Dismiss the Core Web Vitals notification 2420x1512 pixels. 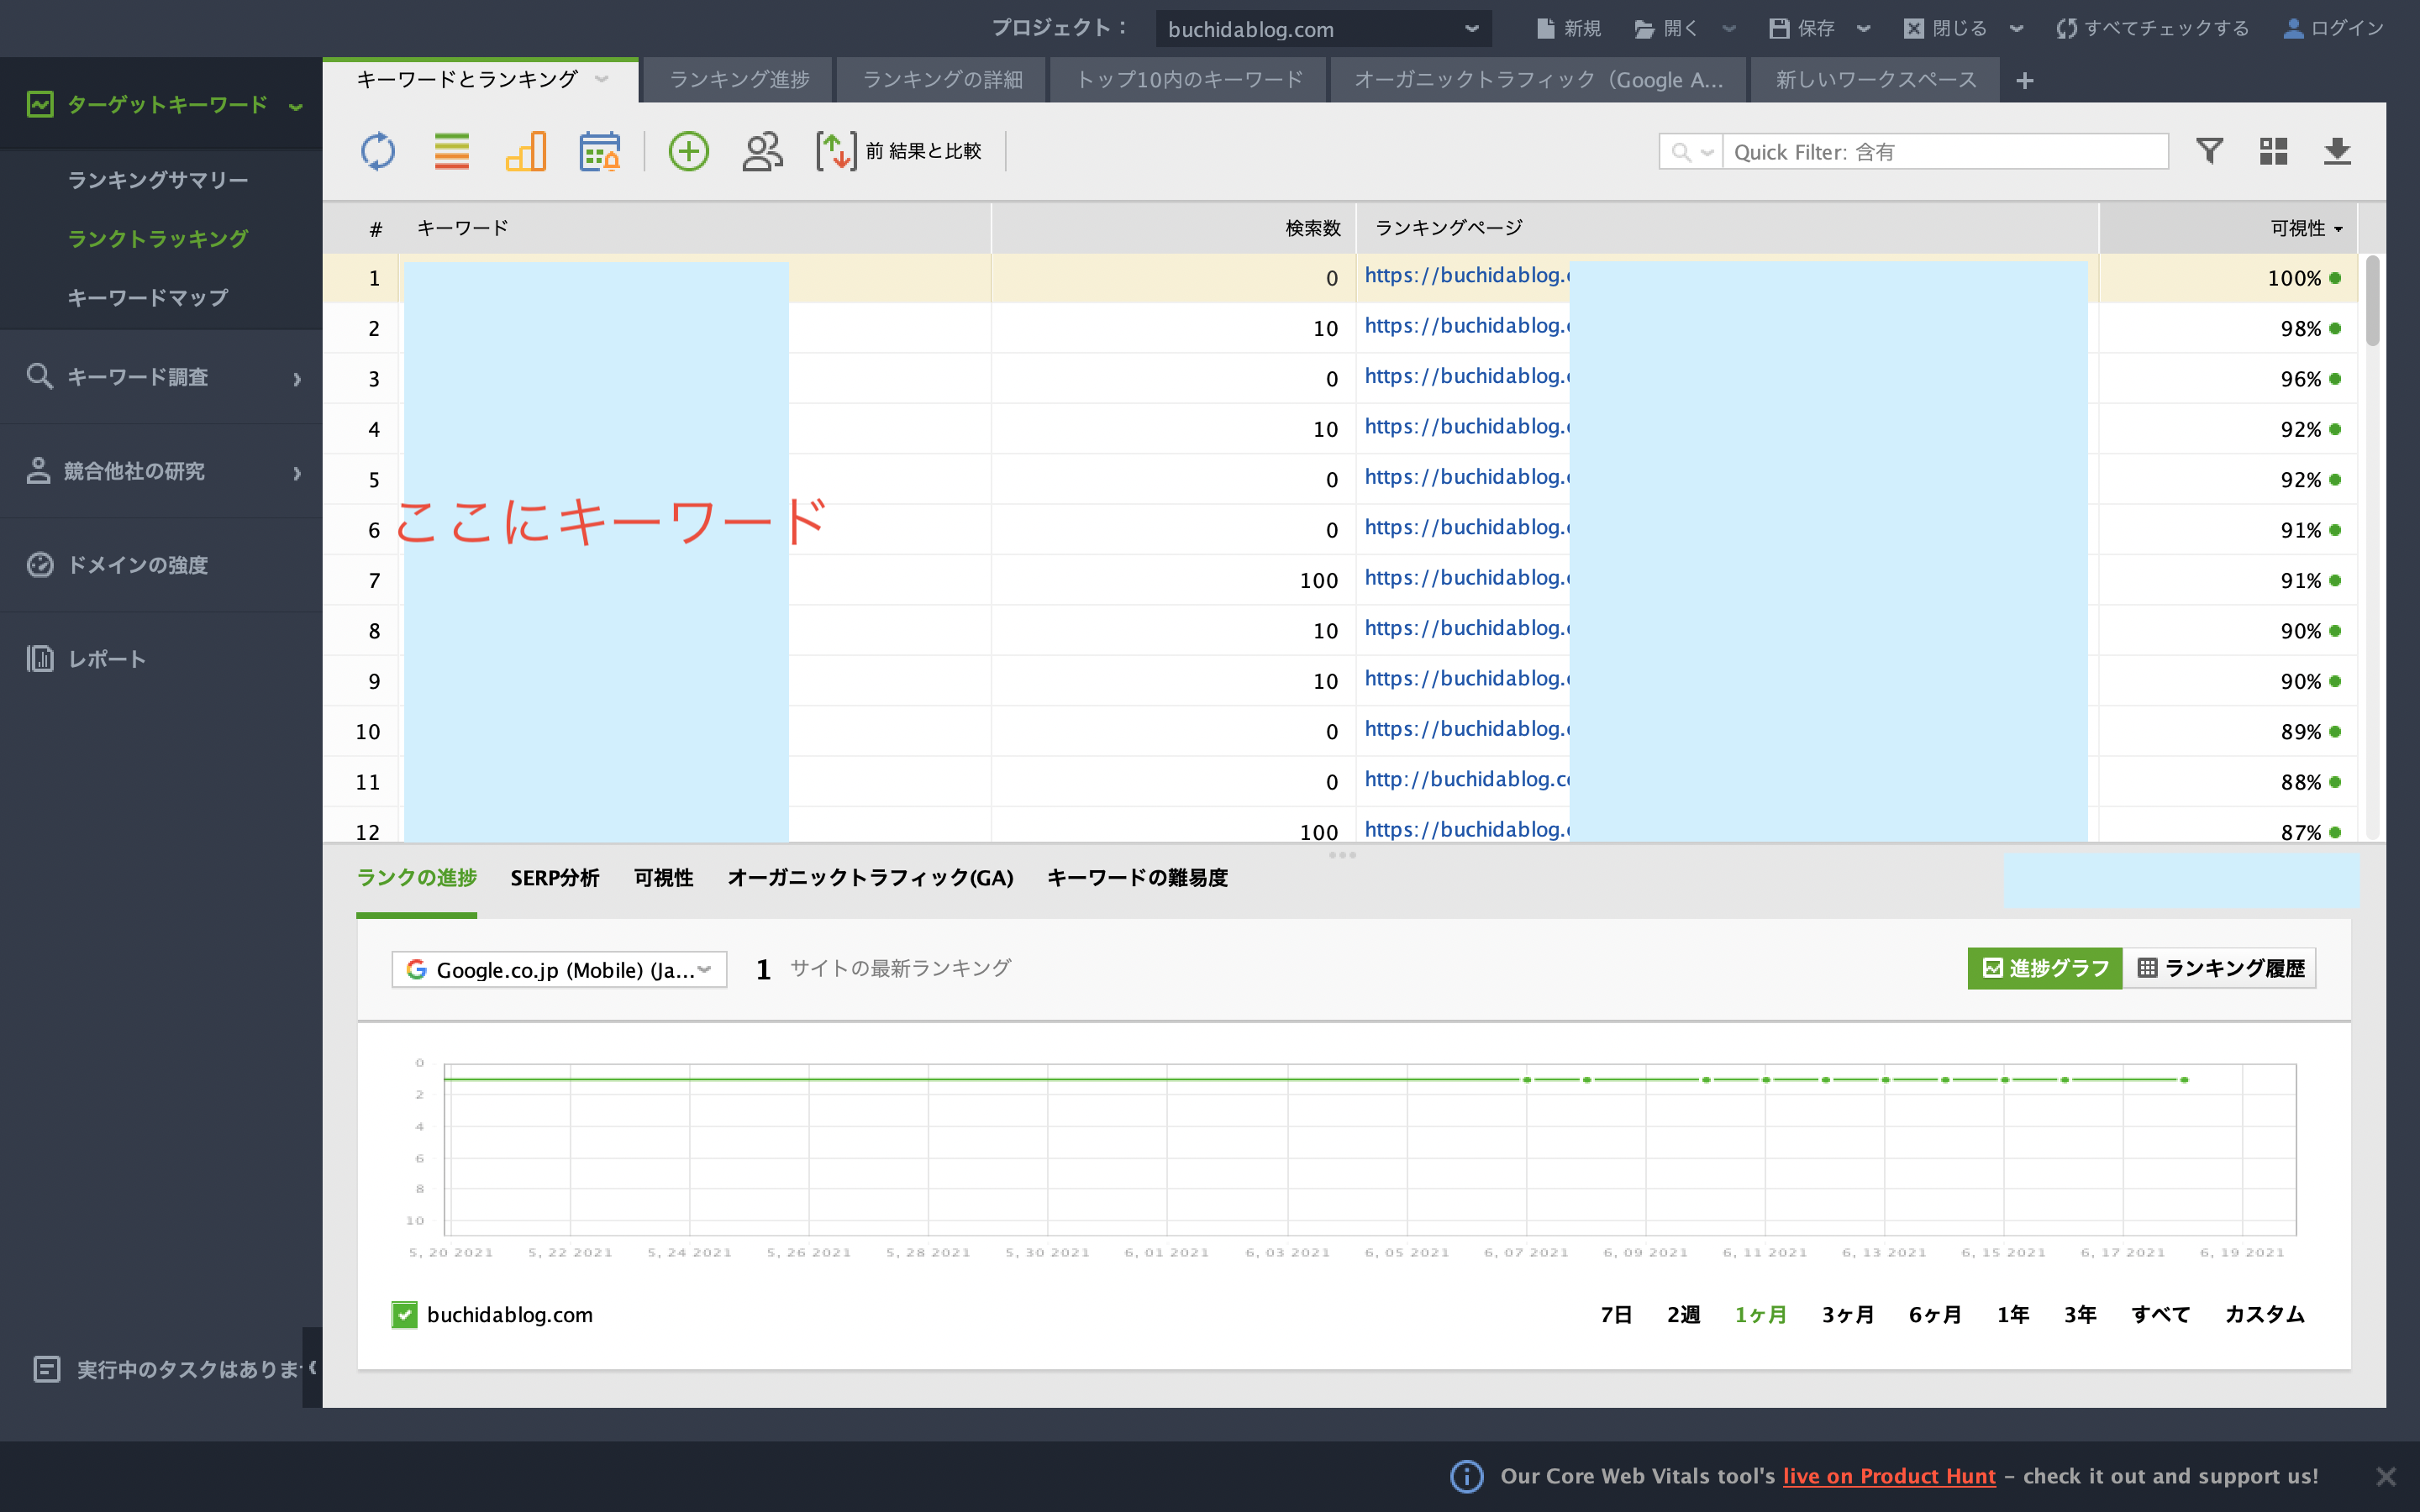[2386, 1476]
